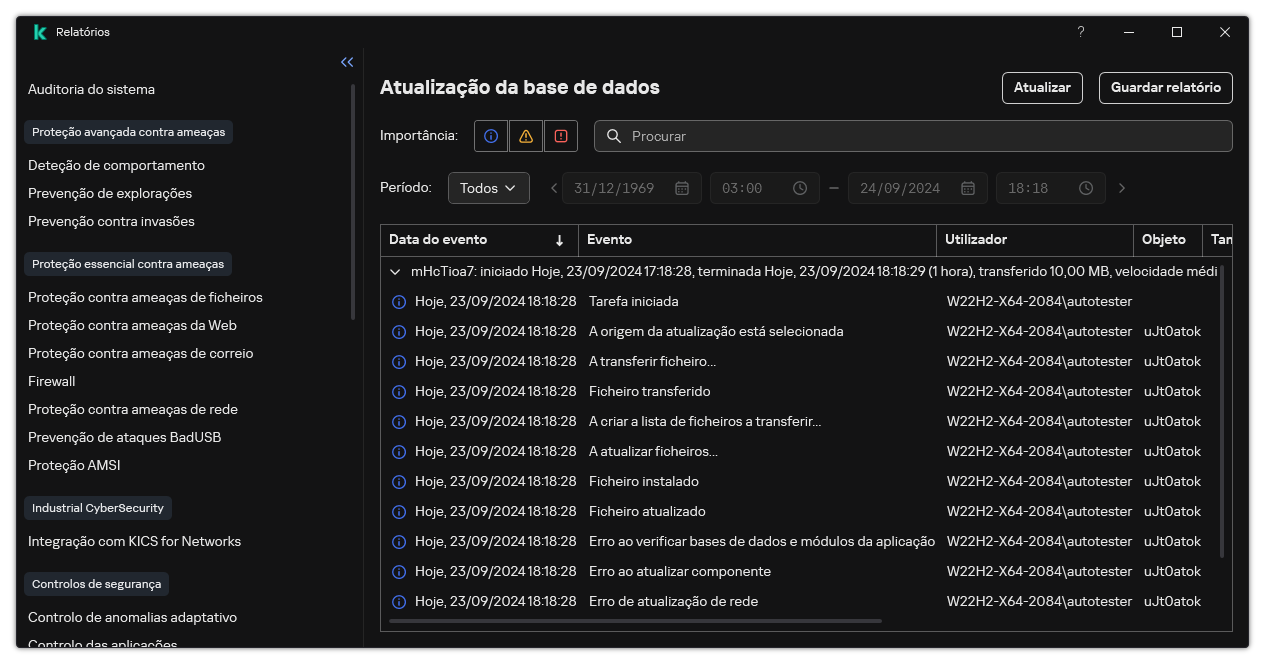Viewport: 1265px width, 664px height.
Task: Toggle the critical importance filter
Action: pos(561,135)
